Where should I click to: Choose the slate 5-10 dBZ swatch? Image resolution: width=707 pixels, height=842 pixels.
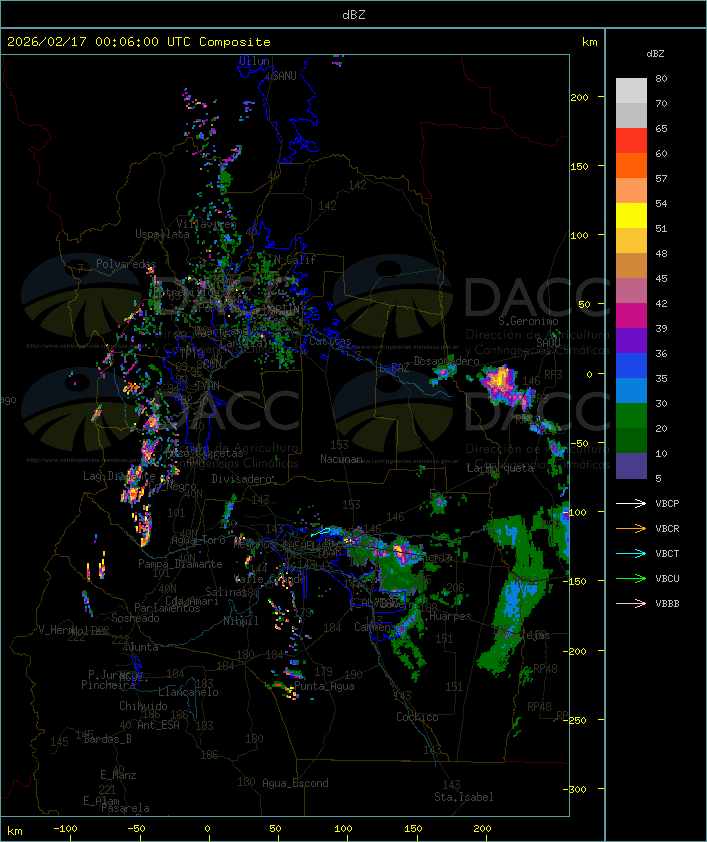(631, 466)
